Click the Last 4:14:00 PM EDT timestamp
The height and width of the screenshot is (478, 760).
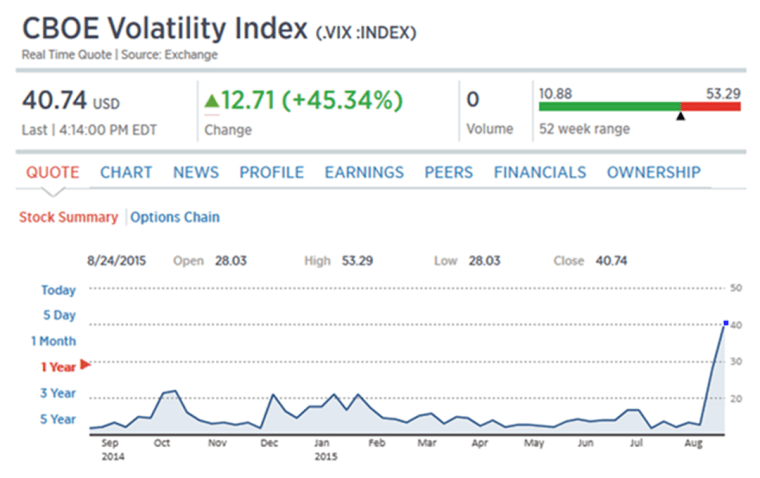click(x=89, y=130)
